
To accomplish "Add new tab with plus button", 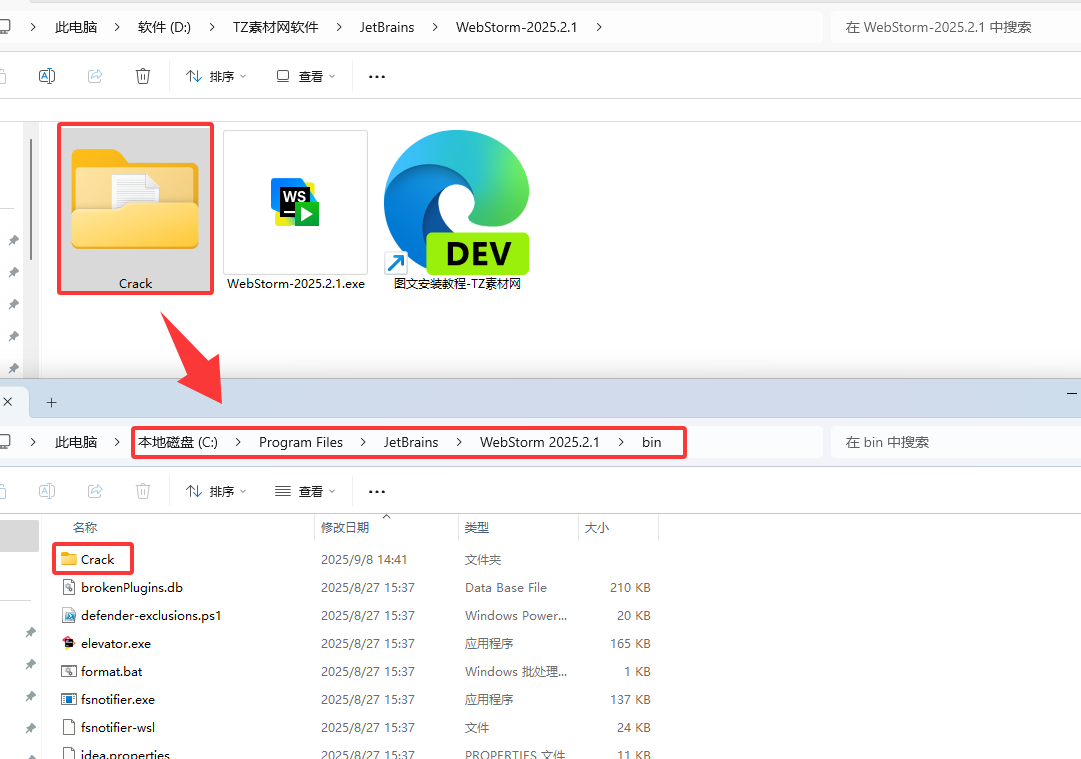I will pyautogui.click(x=52, y=403).
